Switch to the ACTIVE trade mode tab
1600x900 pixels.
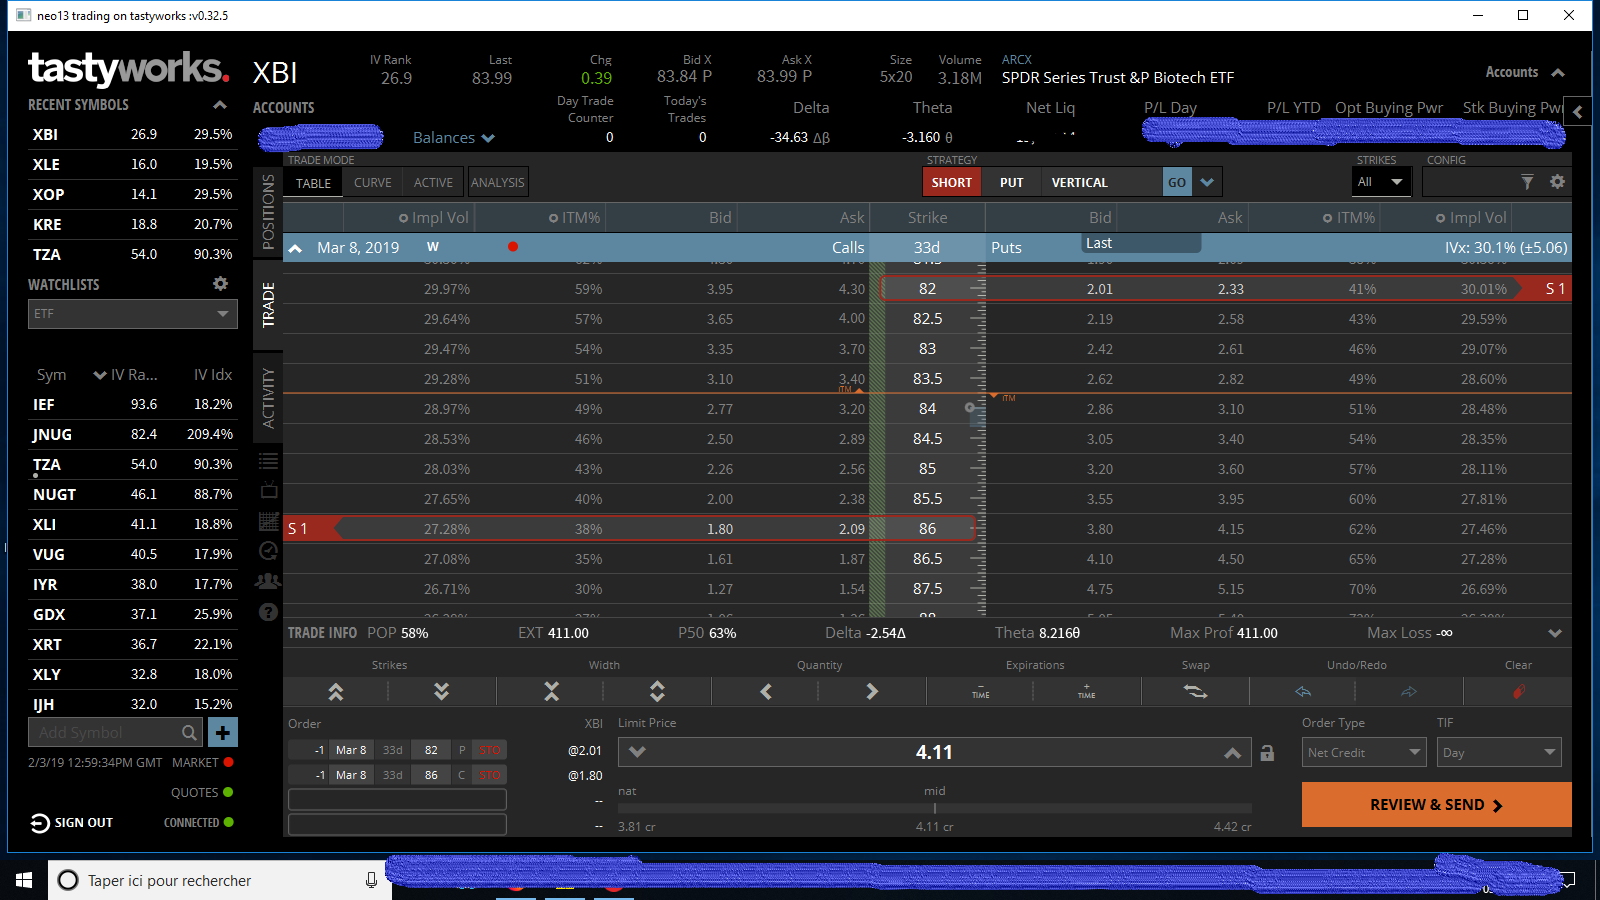[x=433, y=182]
